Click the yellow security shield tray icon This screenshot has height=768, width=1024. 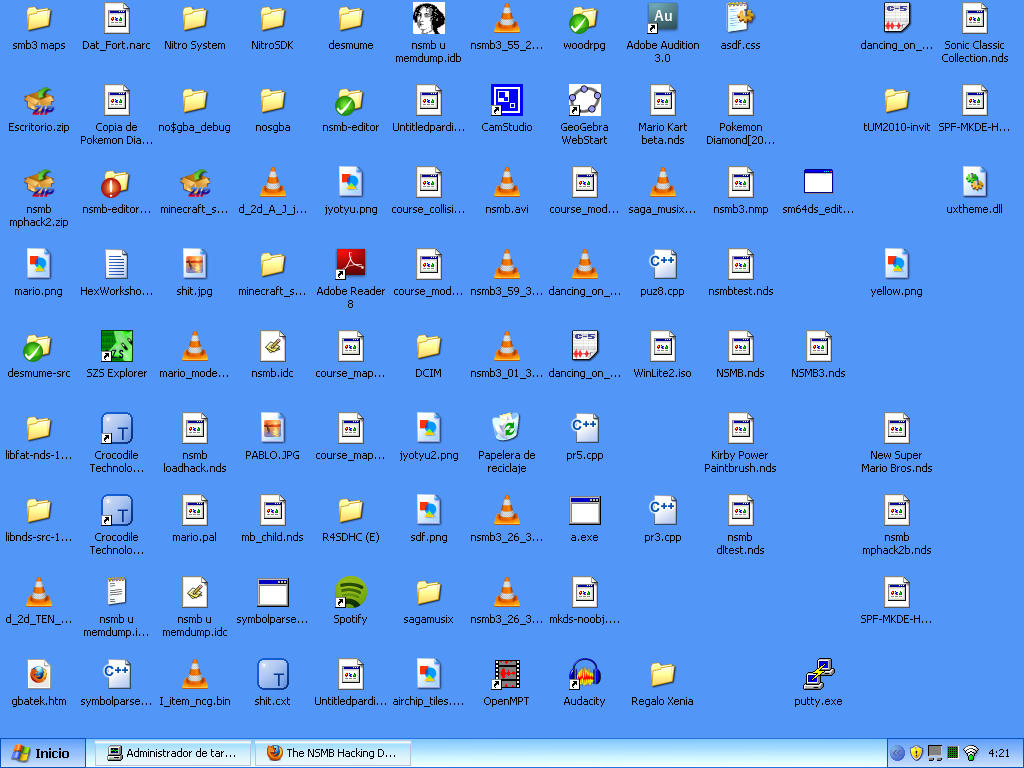tap(916, 753)
